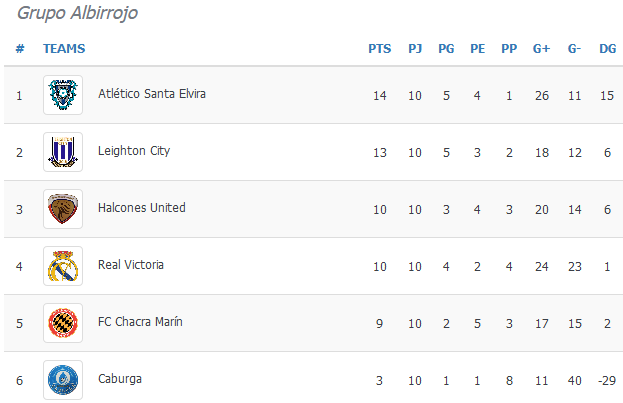623x403 pixels.
Task: Sort table by PJ column header
Action: [x=415, y=48]
